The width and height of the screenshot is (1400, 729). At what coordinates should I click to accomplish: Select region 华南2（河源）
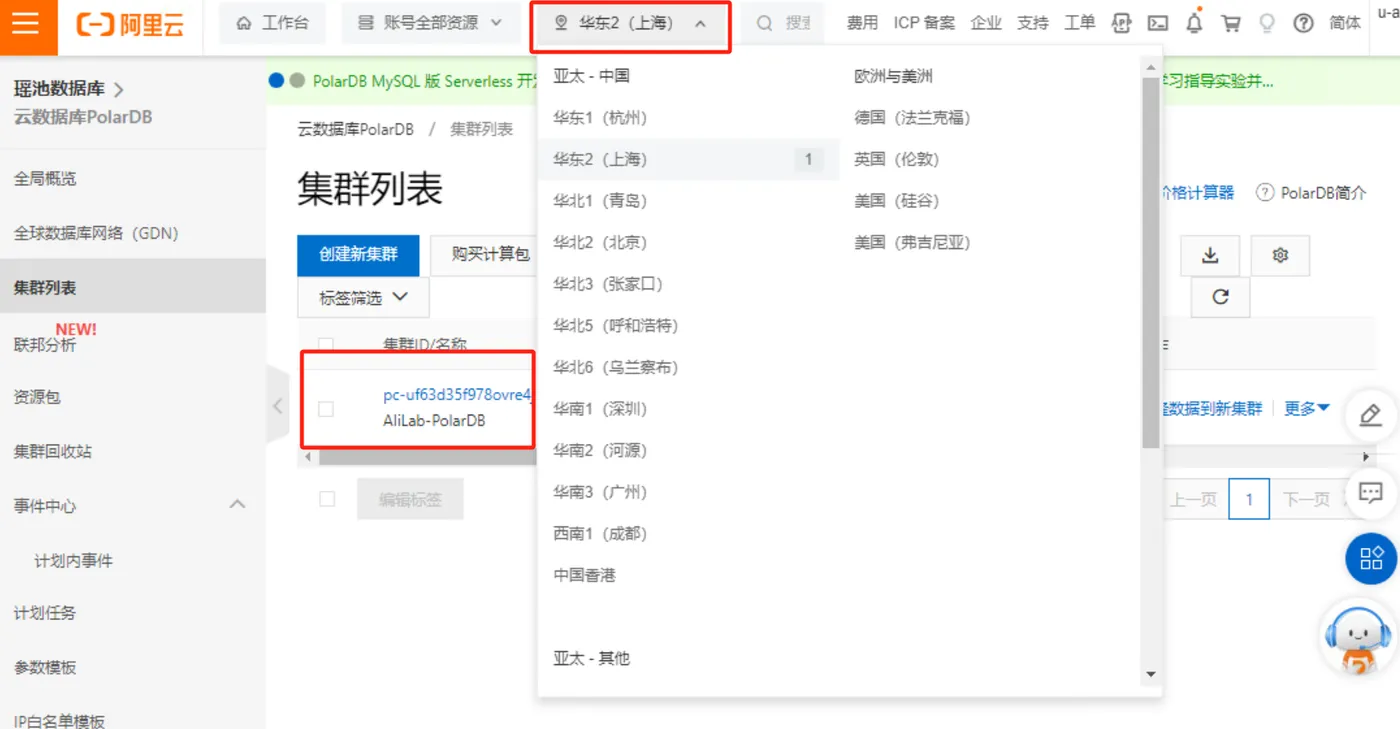tap(600, 451)
